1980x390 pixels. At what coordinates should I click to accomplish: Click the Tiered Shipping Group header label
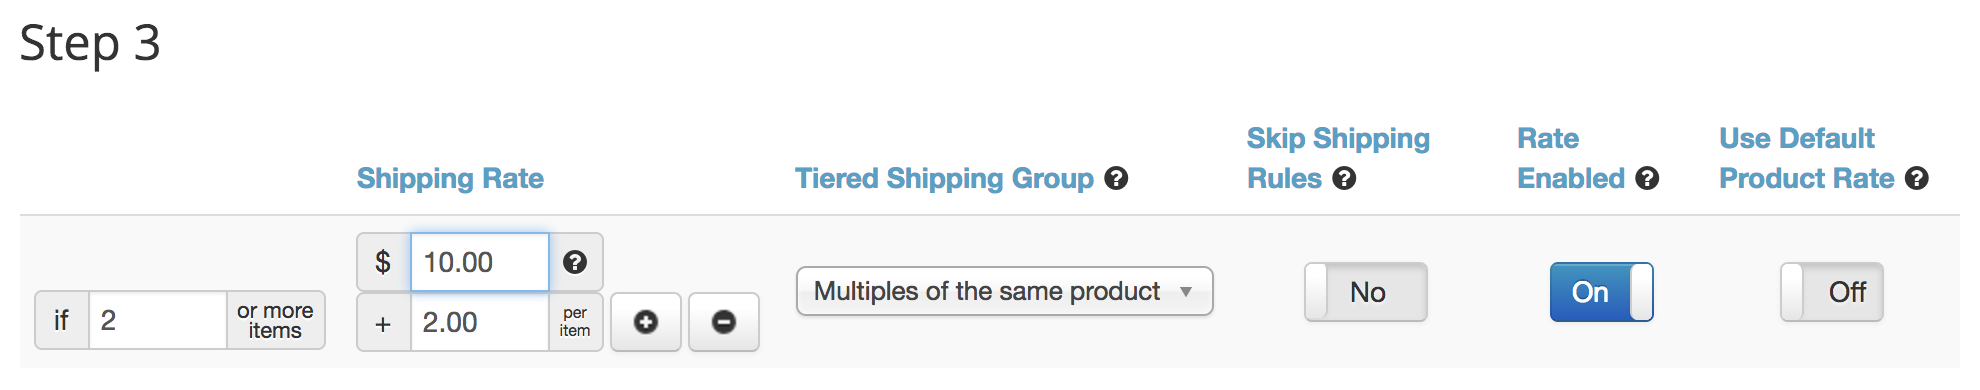click(944, 179)
